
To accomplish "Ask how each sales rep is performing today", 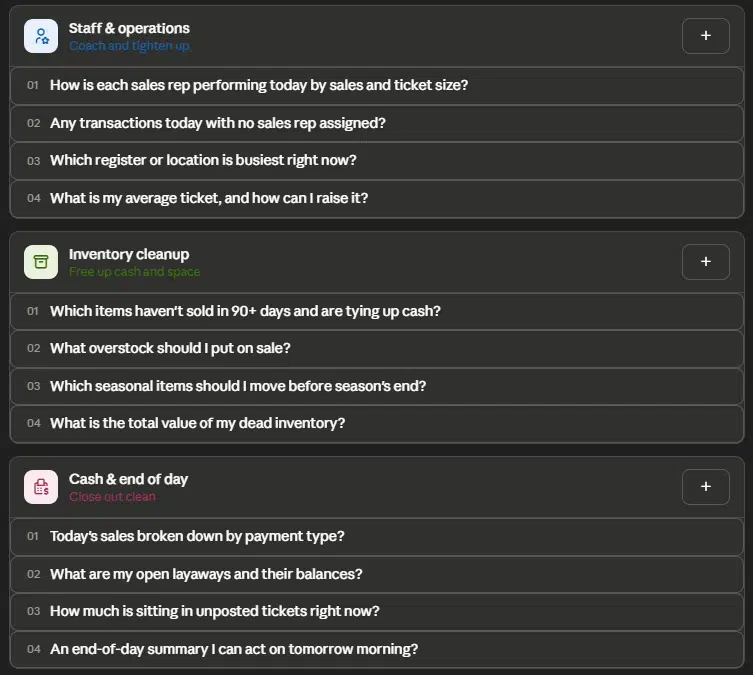I will click(x=377, y=85).
